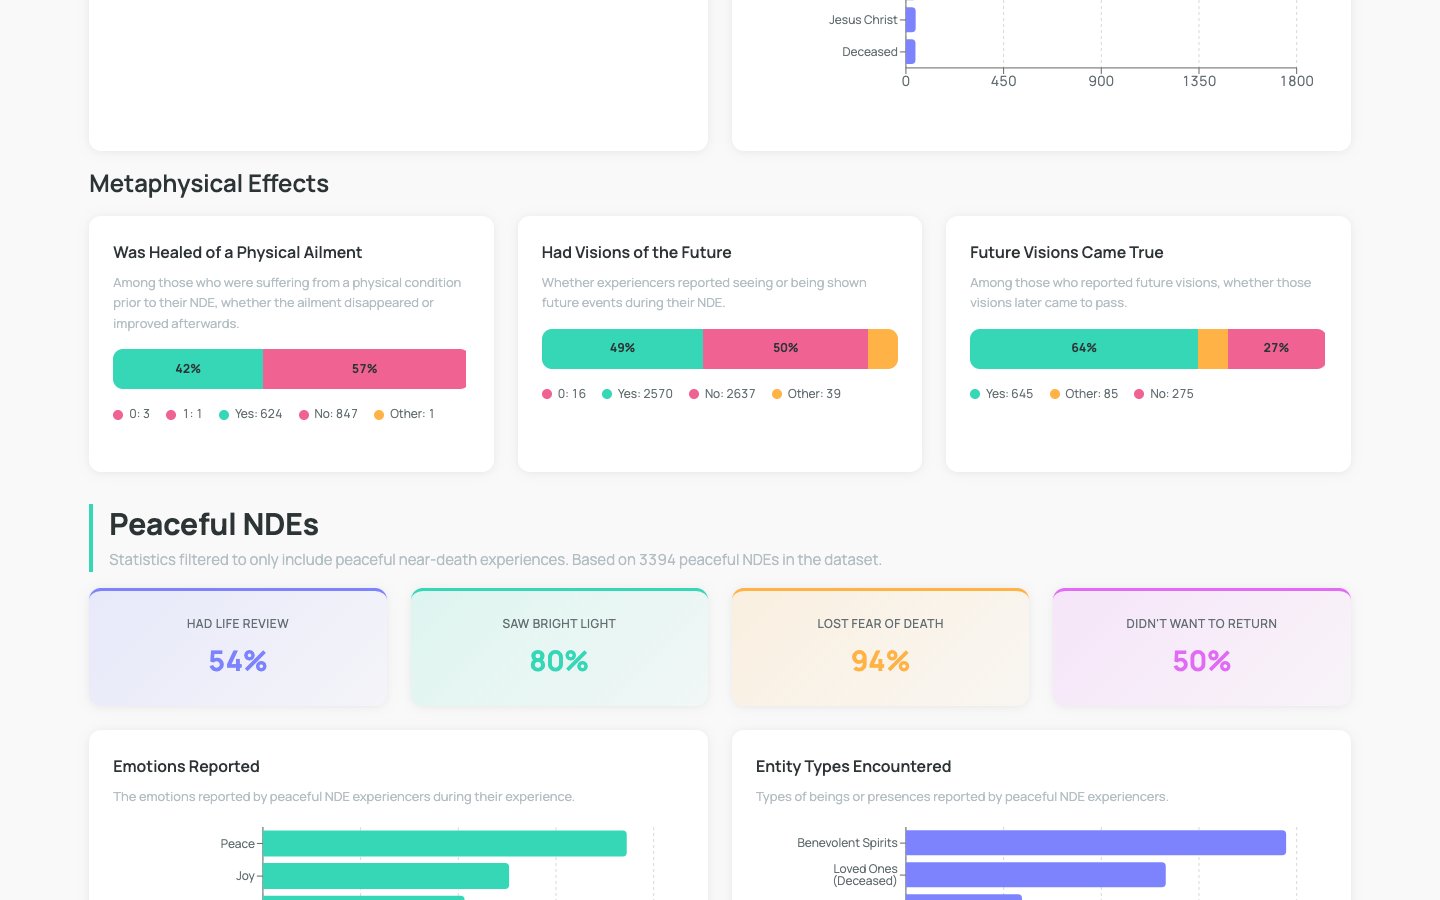This screenshot has width=1440, height=900.
Task: Click the 'Peaceful NDEs' section heading
Action: click(x=214, y=524)
